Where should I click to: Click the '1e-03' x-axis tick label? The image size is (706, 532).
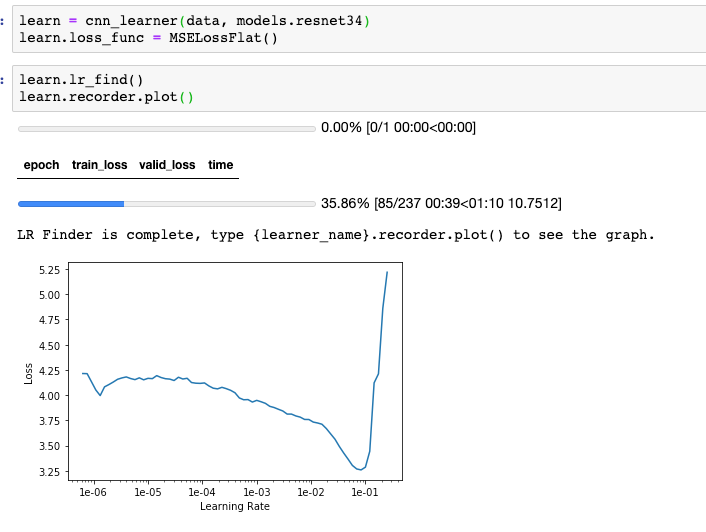[257, 492]
